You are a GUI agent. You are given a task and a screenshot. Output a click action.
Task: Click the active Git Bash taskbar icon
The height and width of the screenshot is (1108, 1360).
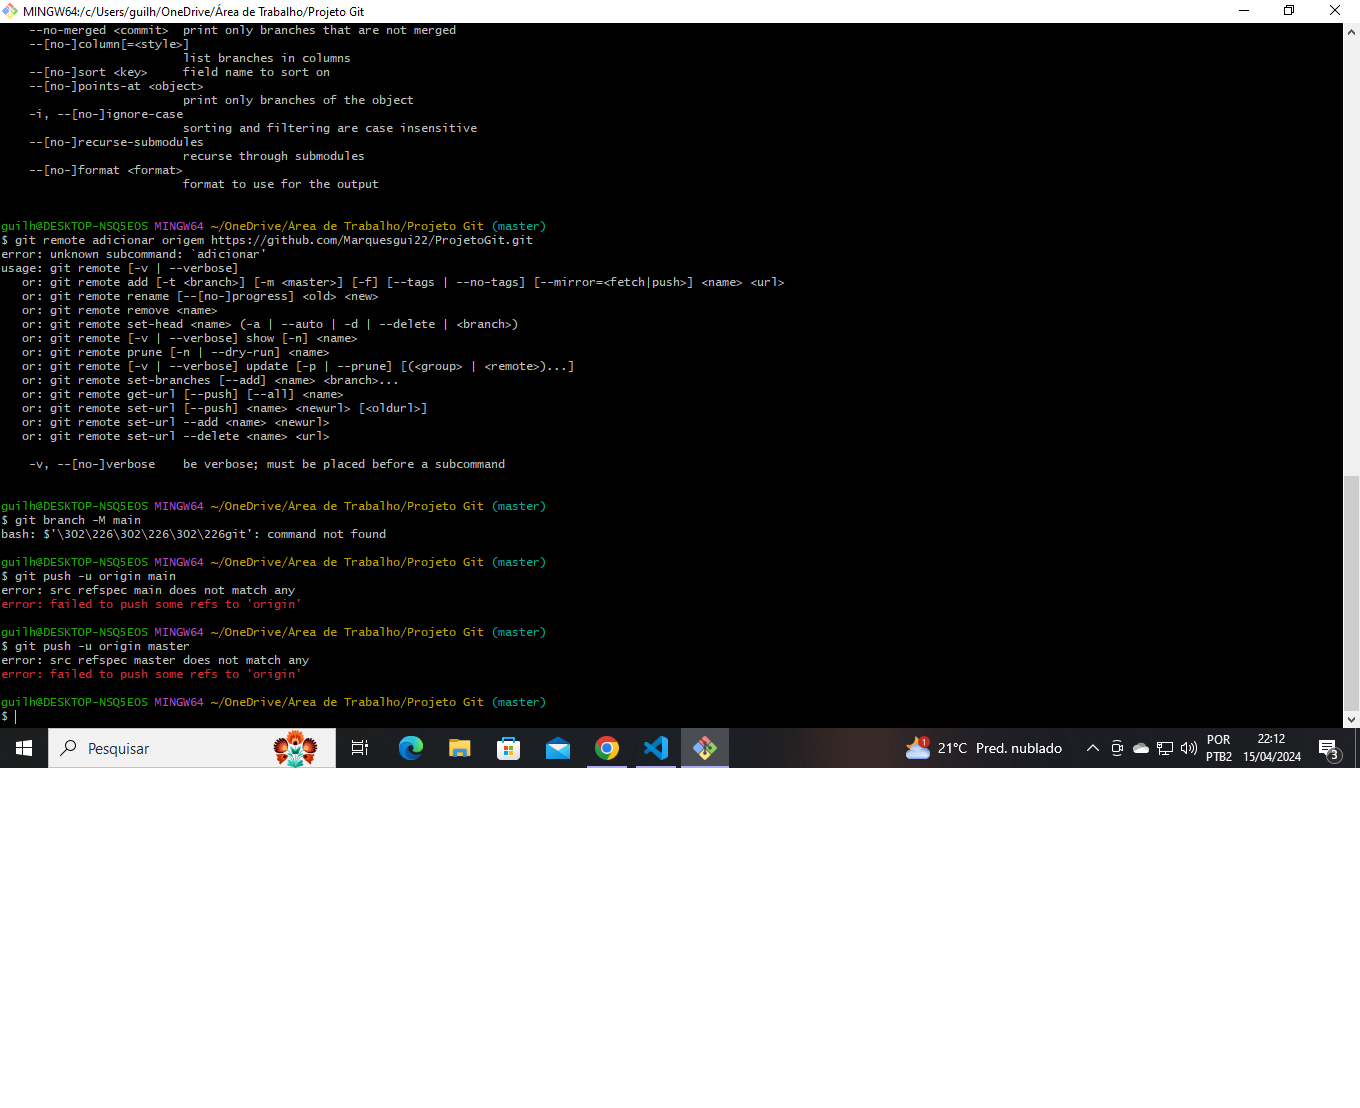click(x=705, y=748)
